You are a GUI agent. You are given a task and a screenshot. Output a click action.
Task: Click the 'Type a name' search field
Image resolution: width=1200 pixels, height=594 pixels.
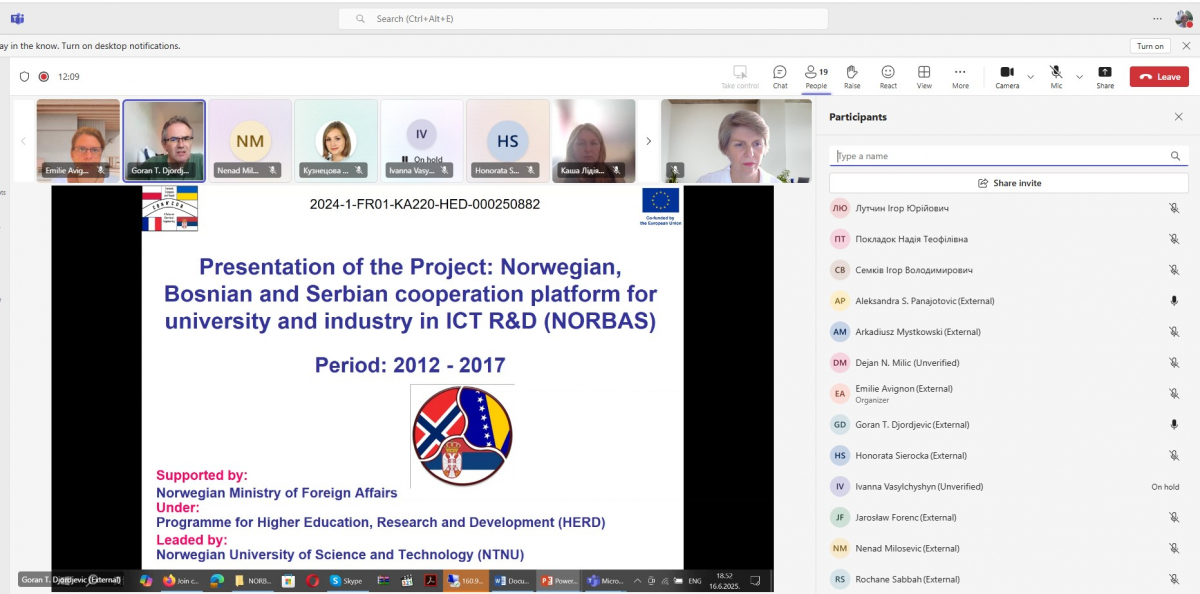point(1000,156)
